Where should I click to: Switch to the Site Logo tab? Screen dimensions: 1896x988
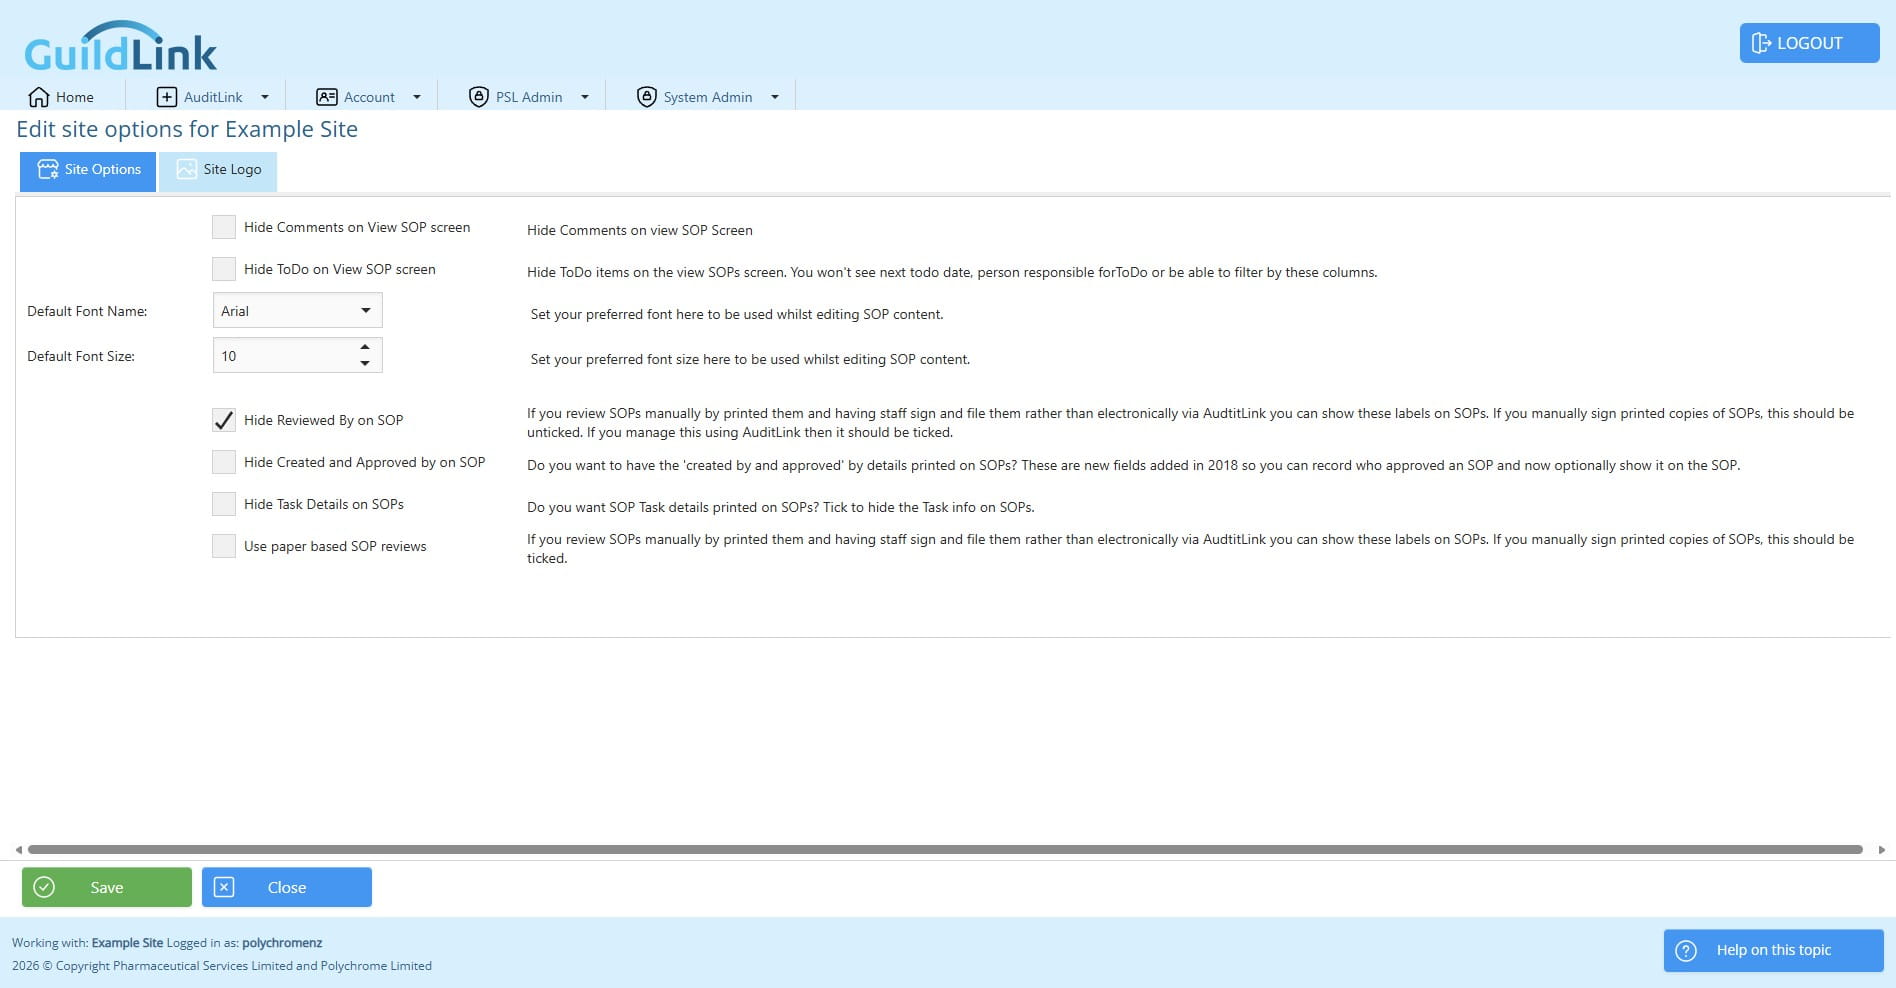click(x=218, y=170)
